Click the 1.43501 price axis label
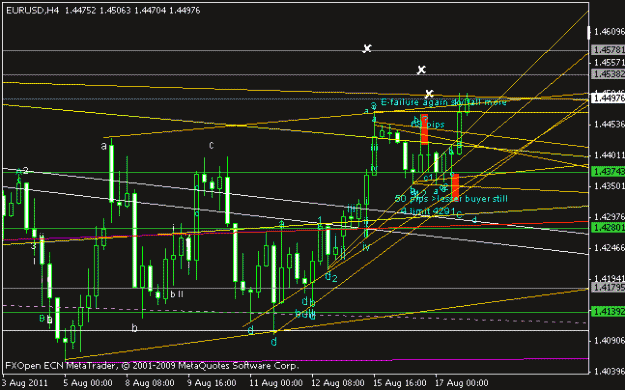Image resolution: width=625 pixels, height=390 pixels. click(609, 186)
